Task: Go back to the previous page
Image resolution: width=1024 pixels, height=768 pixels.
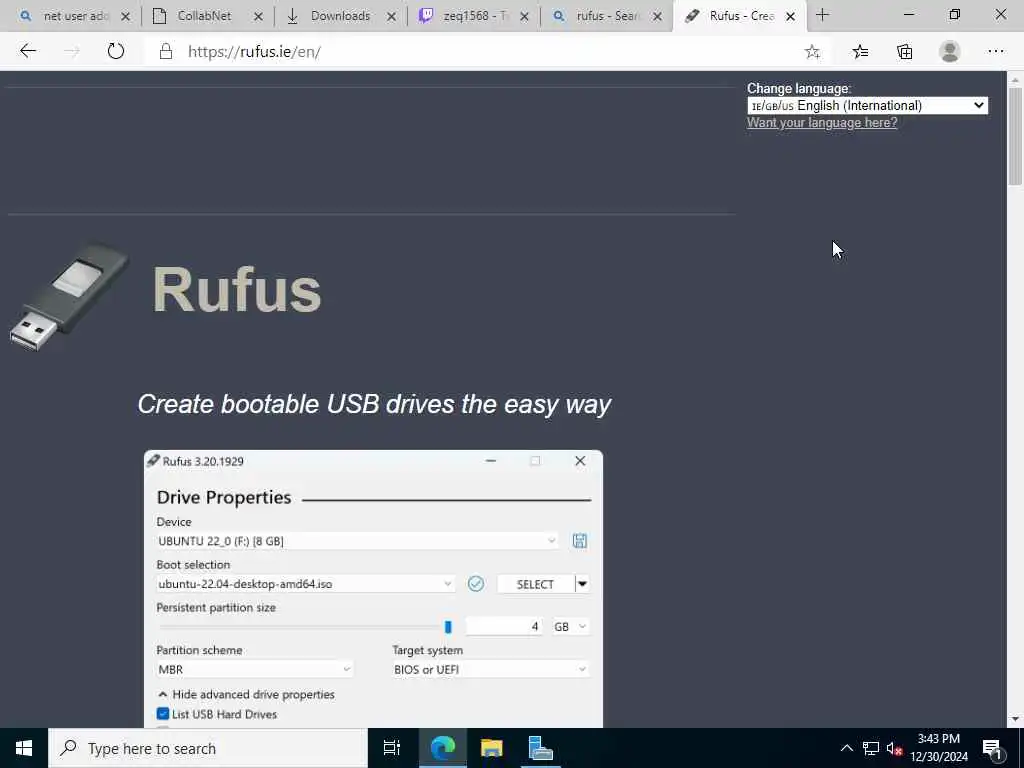Action: click(28, 51)
